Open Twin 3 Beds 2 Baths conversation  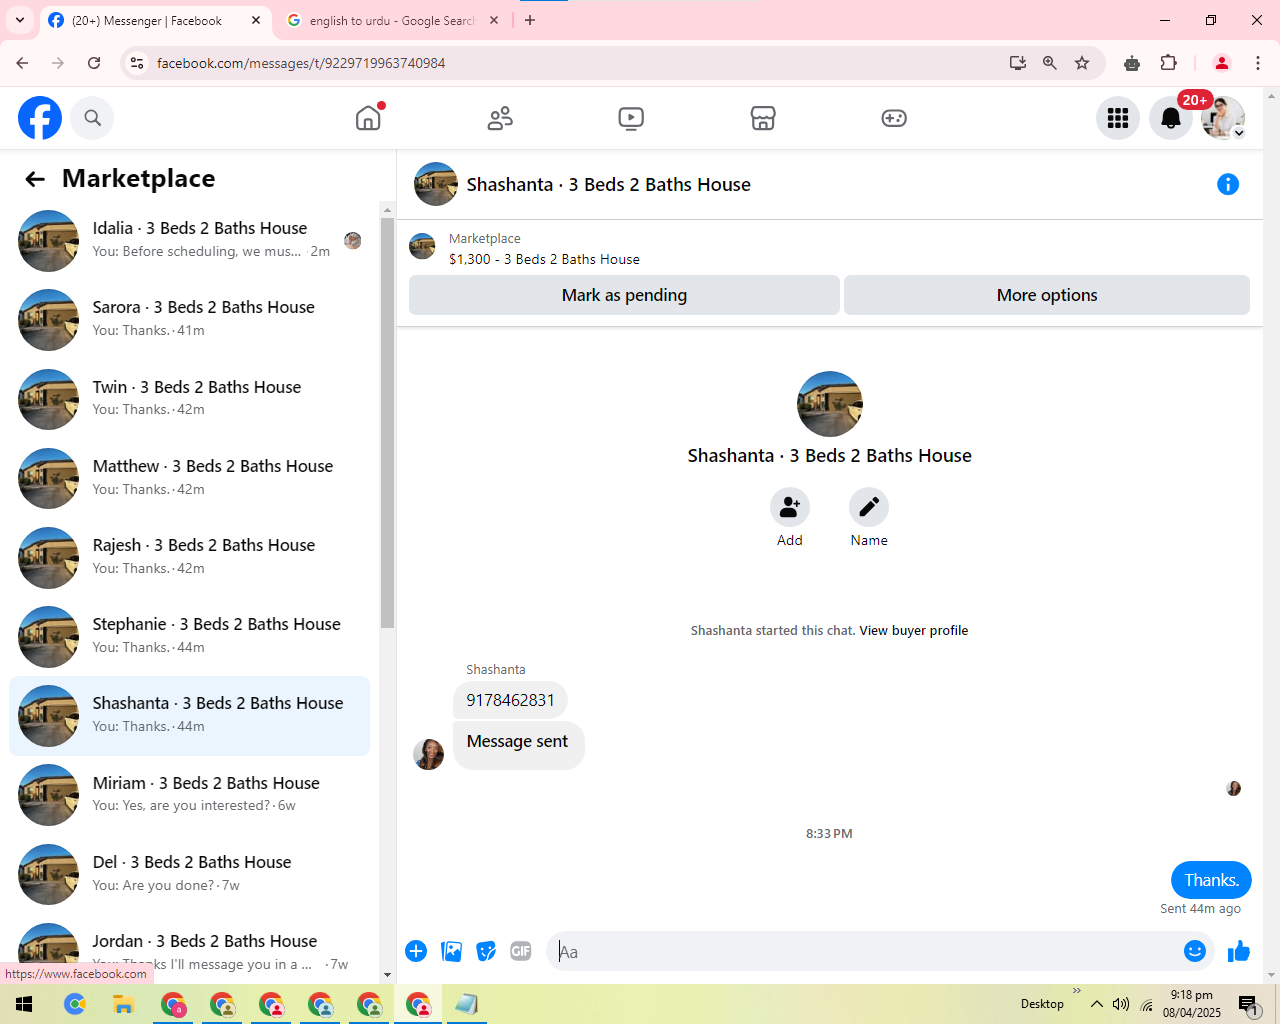pyautogui.click(x=190, y=399)
